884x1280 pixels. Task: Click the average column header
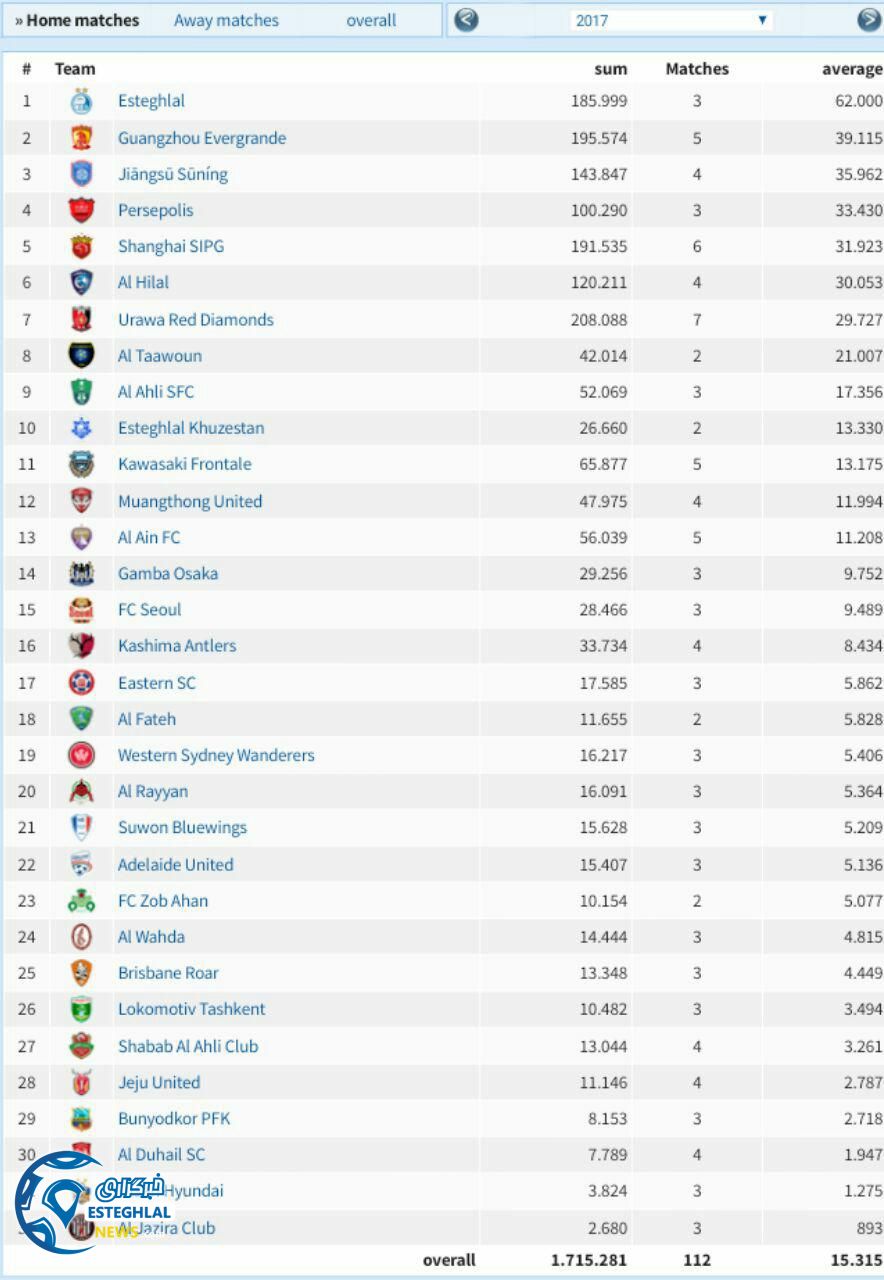click(852, 69)
